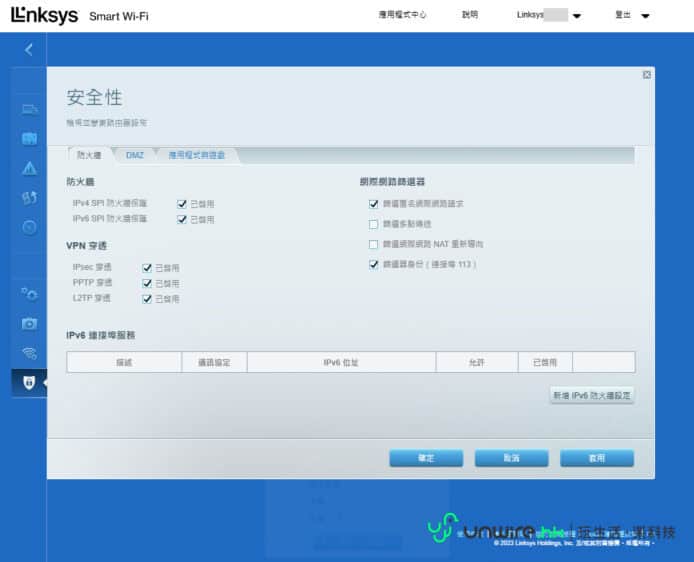Enable the filter multicast (篩選多點傳送) checkbox

coord(373,224)
